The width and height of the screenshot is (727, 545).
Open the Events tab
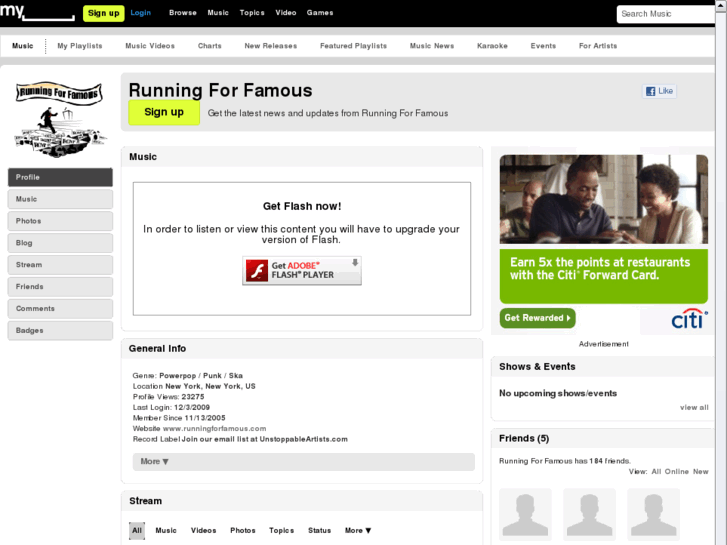coord(543,46)
